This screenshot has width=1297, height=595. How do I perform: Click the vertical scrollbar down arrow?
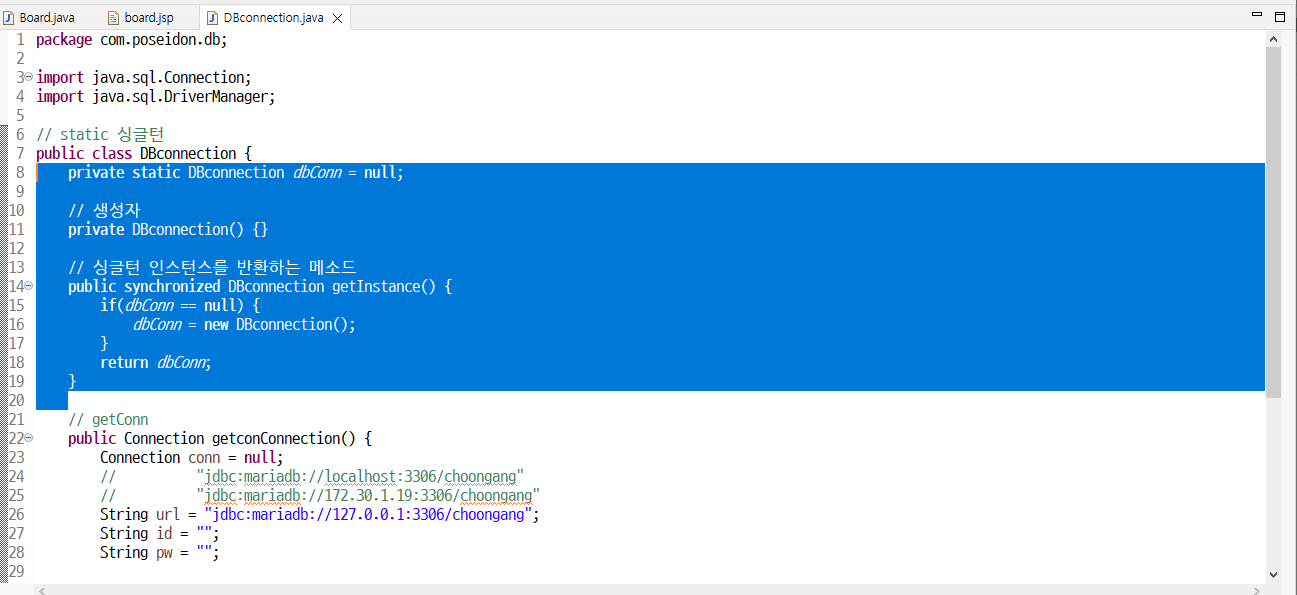click(x=1274, y=575)
